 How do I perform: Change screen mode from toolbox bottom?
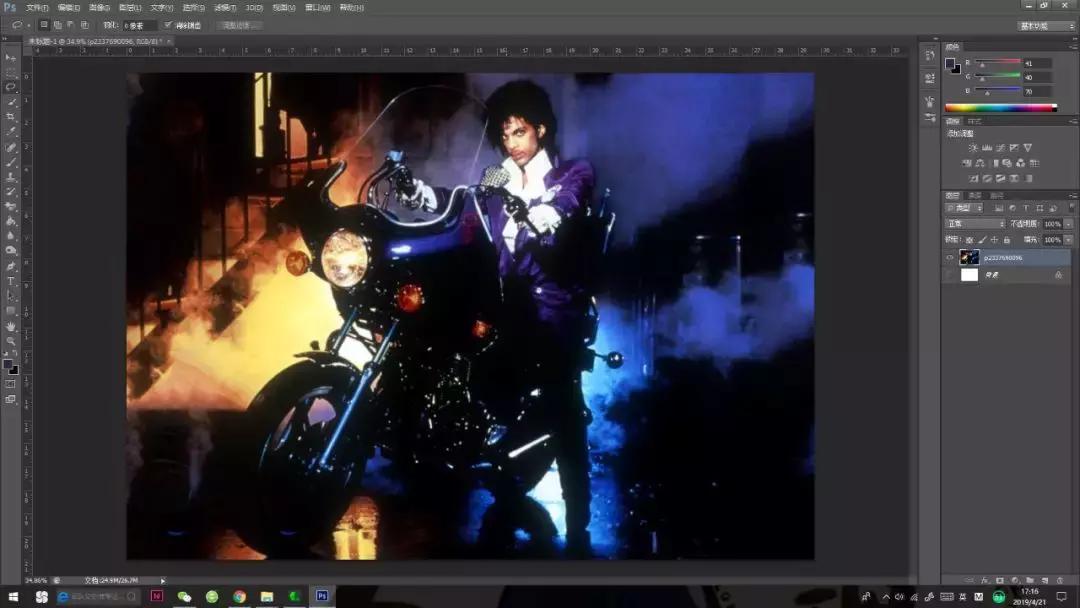pos(10,399)
